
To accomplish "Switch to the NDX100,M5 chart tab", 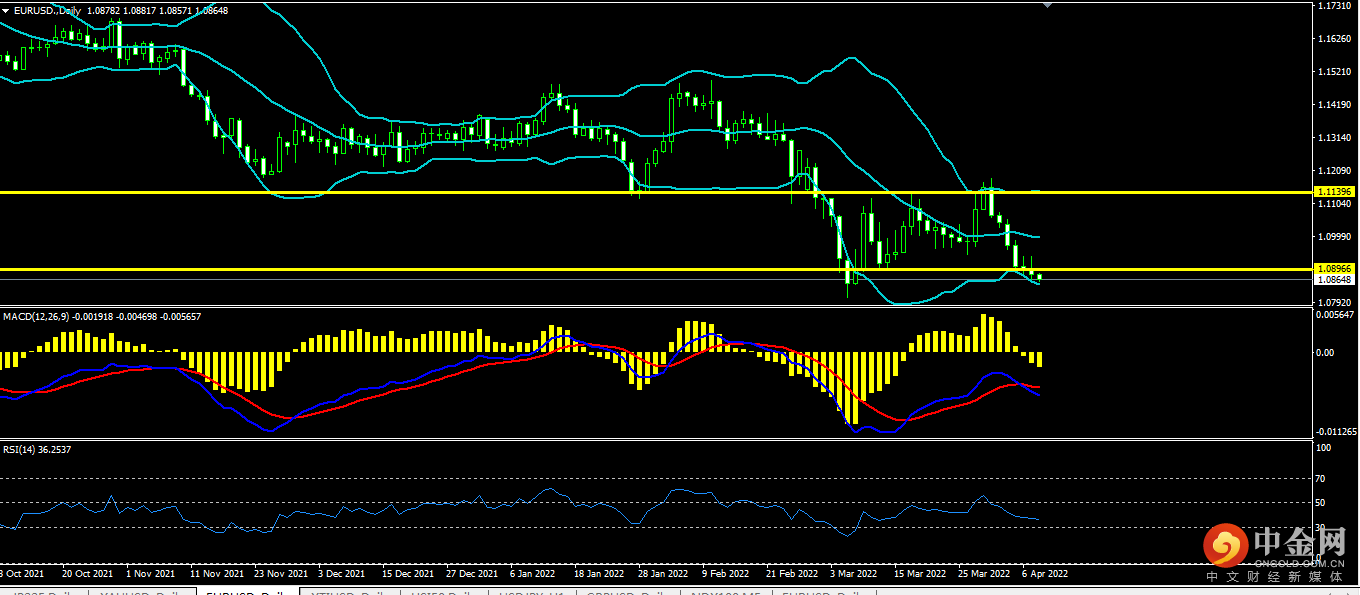I will (x=726, y=590).
